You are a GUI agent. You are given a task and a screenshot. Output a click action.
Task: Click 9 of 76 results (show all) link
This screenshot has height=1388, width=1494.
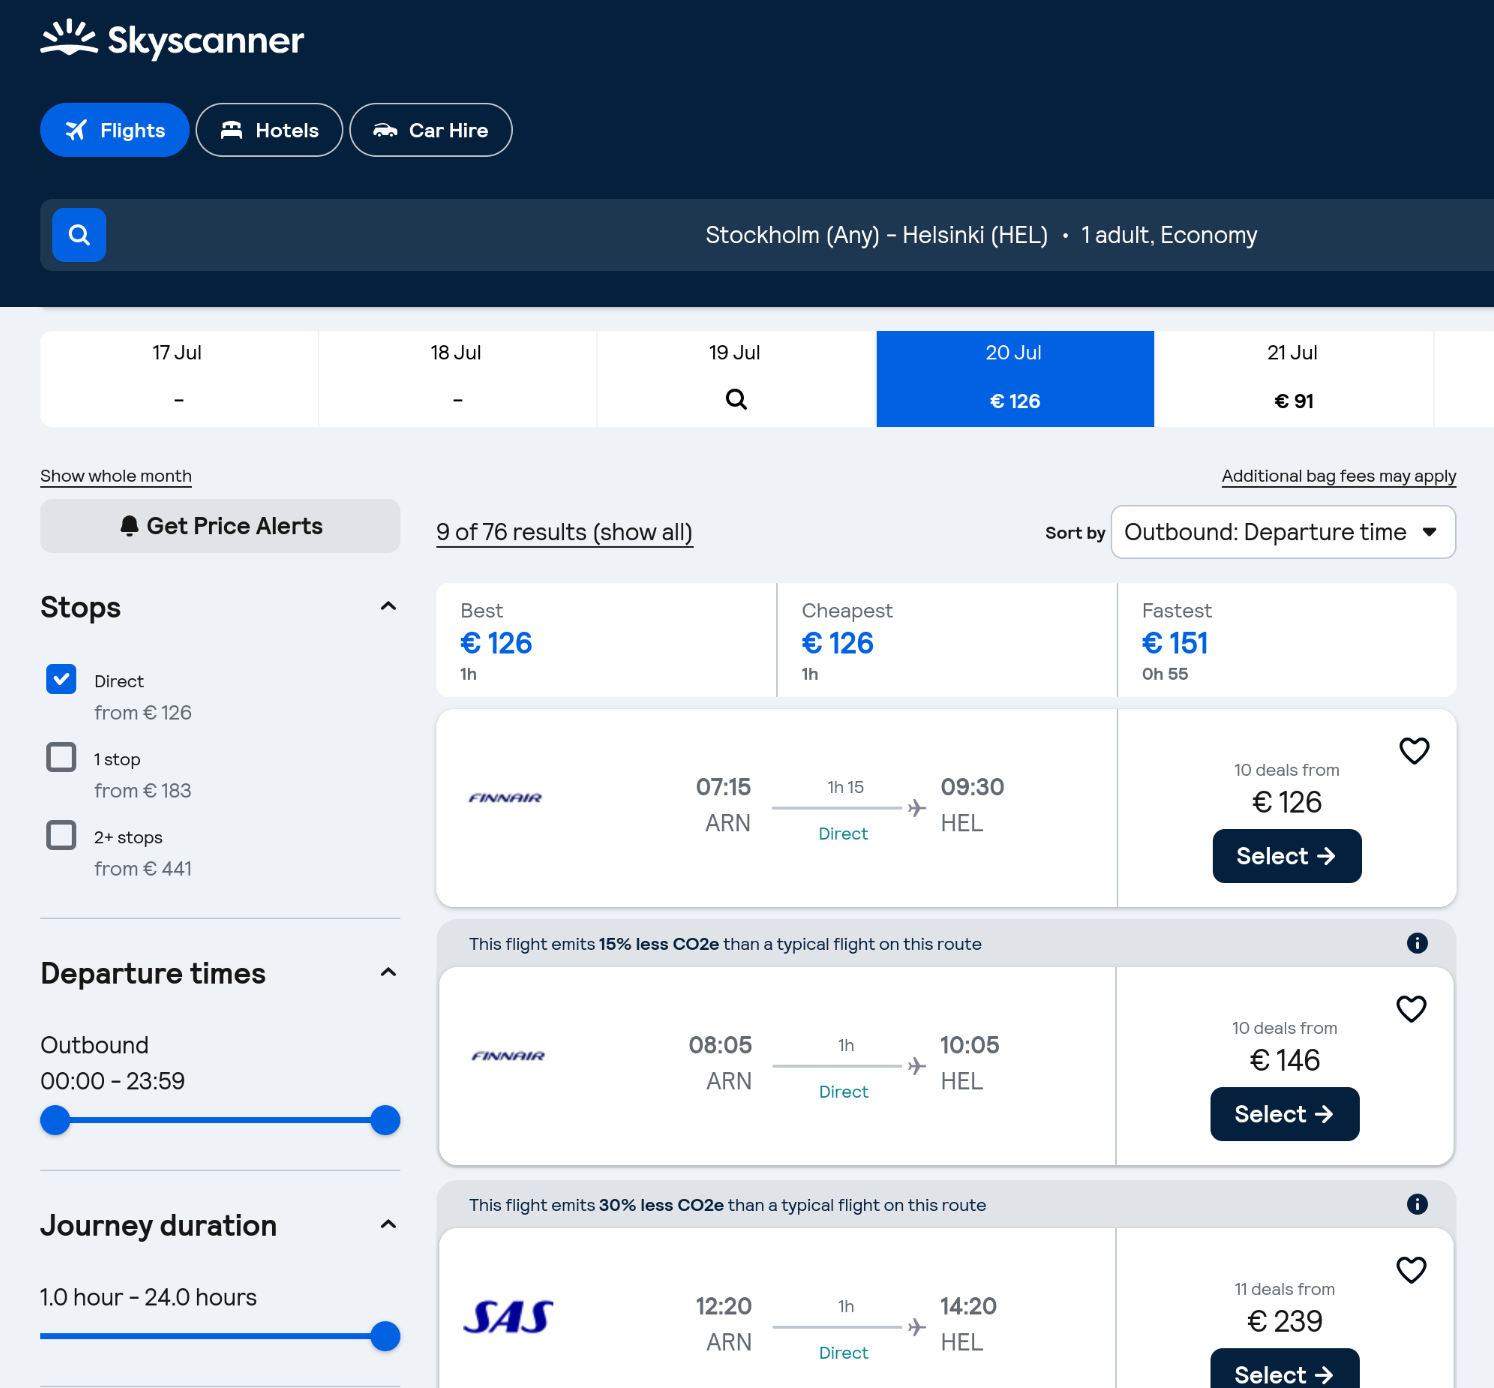tap(564, 532)
